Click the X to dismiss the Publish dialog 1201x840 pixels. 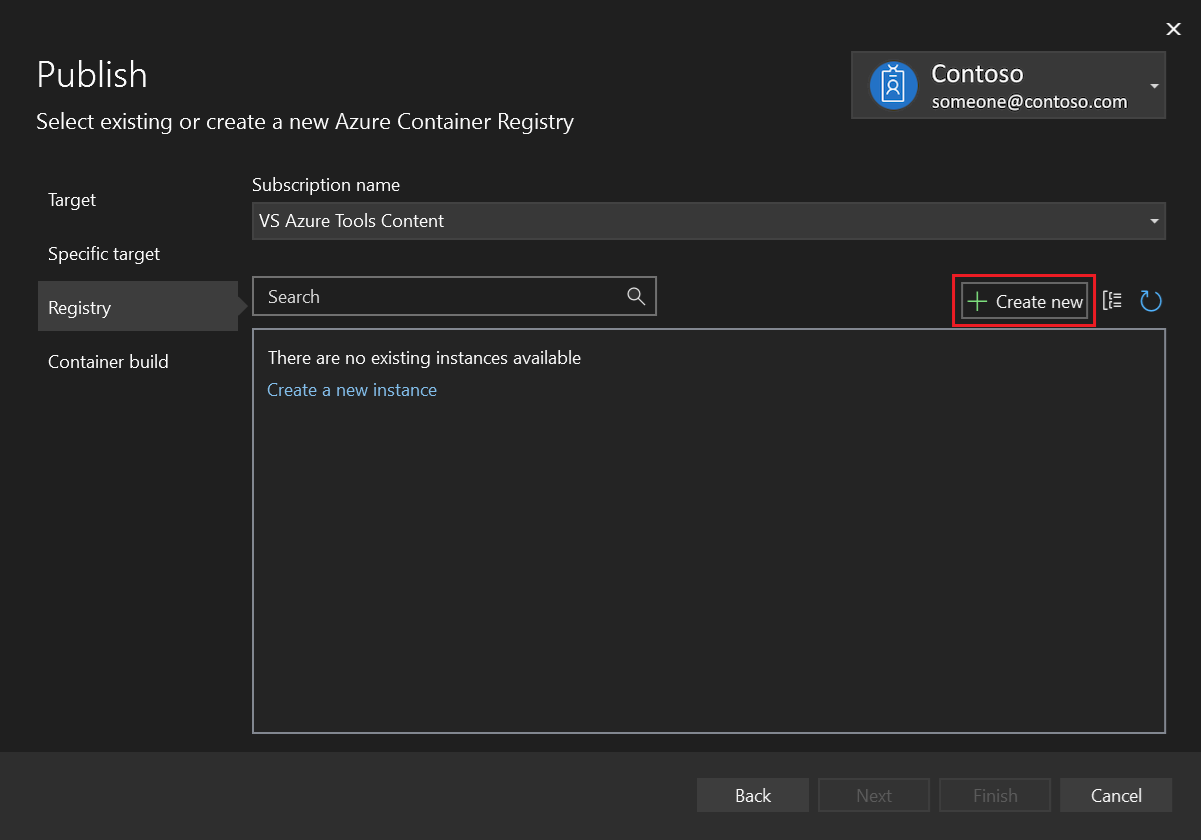[1173, 29]
